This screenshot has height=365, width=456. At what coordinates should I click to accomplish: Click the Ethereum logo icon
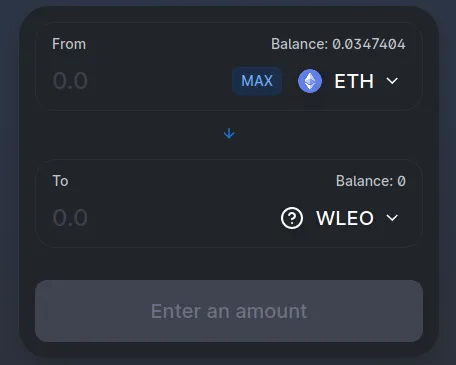pos(310,81)
